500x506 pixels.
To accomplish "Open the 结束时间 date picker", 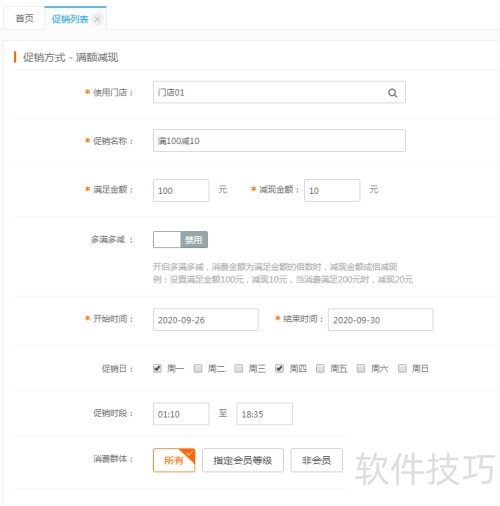I will tap(381, 320).
